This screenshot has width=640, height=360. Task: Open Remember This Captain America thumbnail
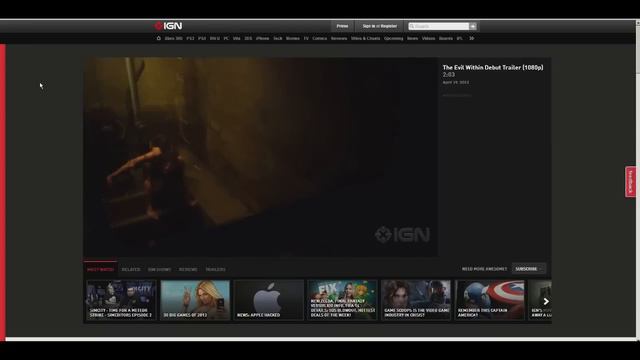pyautogui.click(x=490, y=300)
